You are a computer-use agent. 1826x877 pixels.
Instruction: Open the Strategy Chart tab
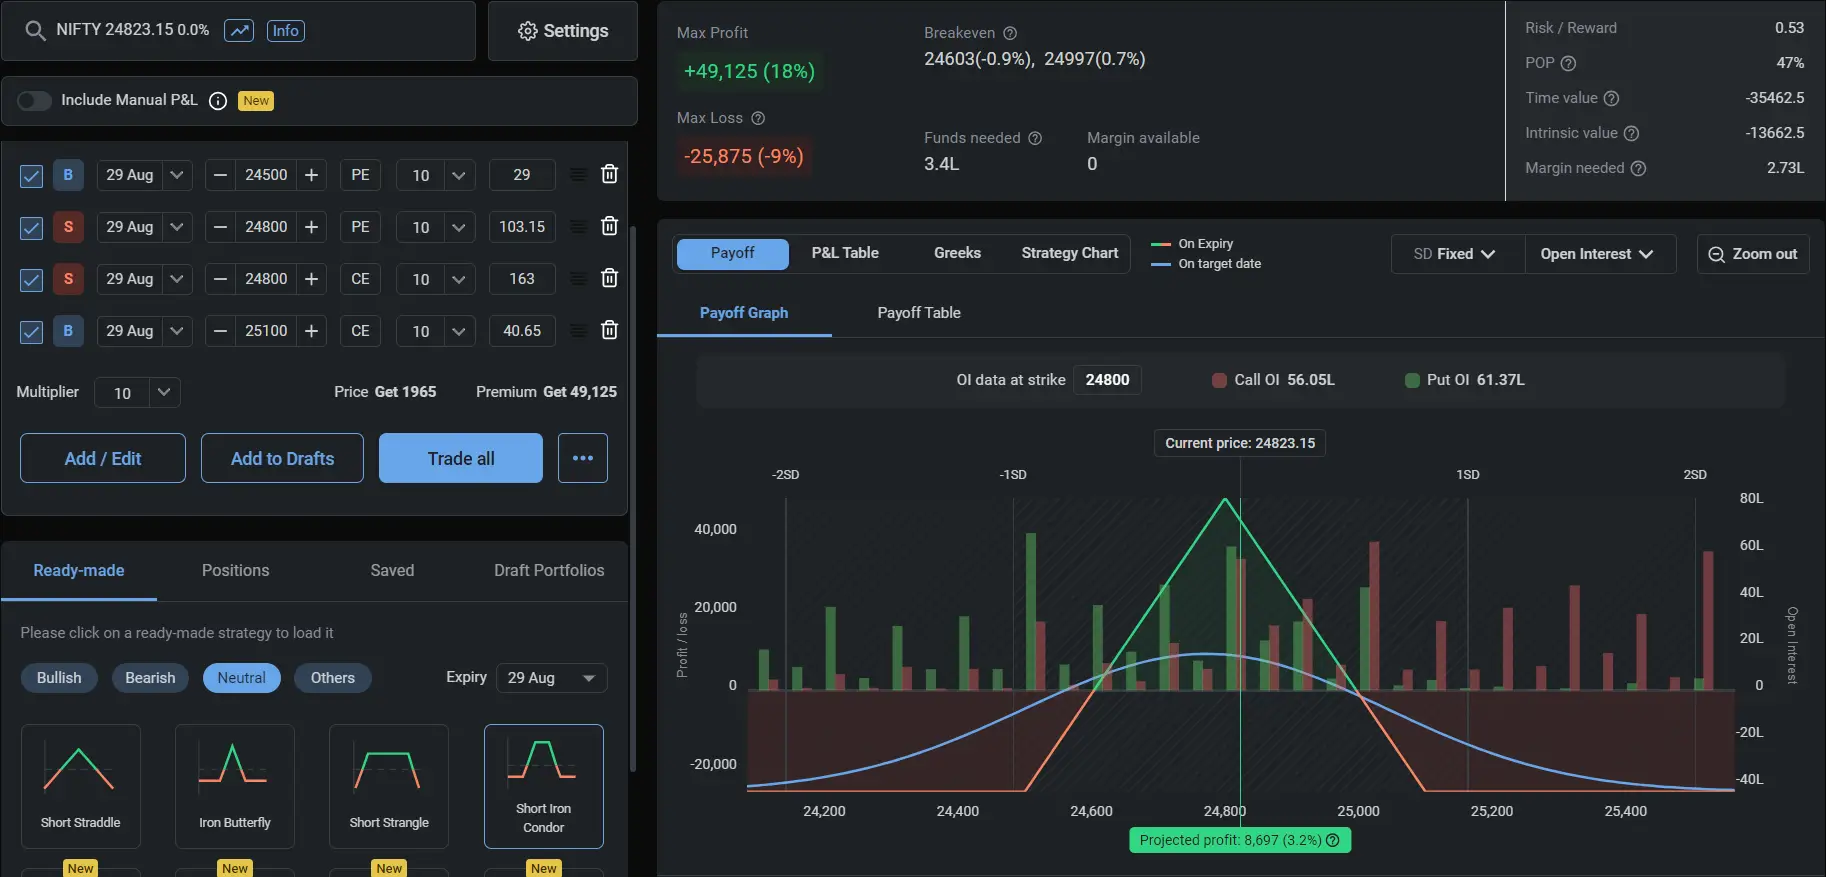coord(1070,253)
